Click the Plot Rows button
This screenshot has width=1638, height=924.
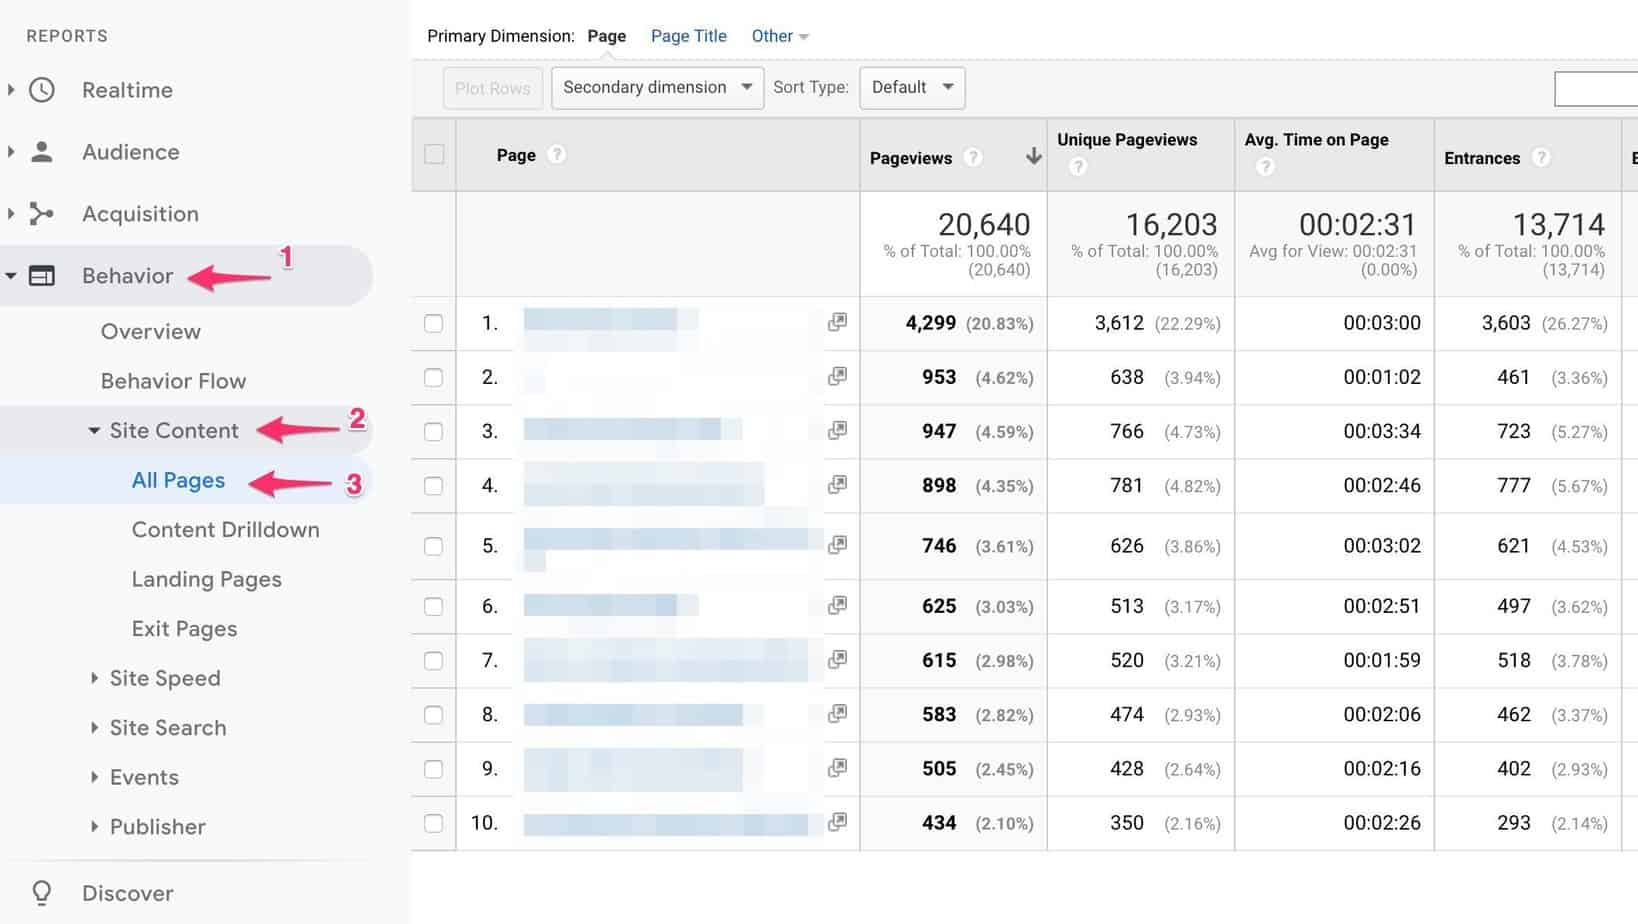click(x=492, y=87)
